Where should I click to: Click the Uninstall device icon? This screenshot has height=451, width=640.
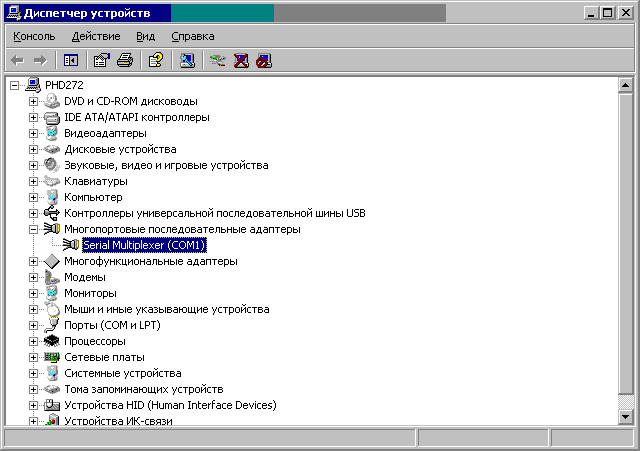(241, 61)
